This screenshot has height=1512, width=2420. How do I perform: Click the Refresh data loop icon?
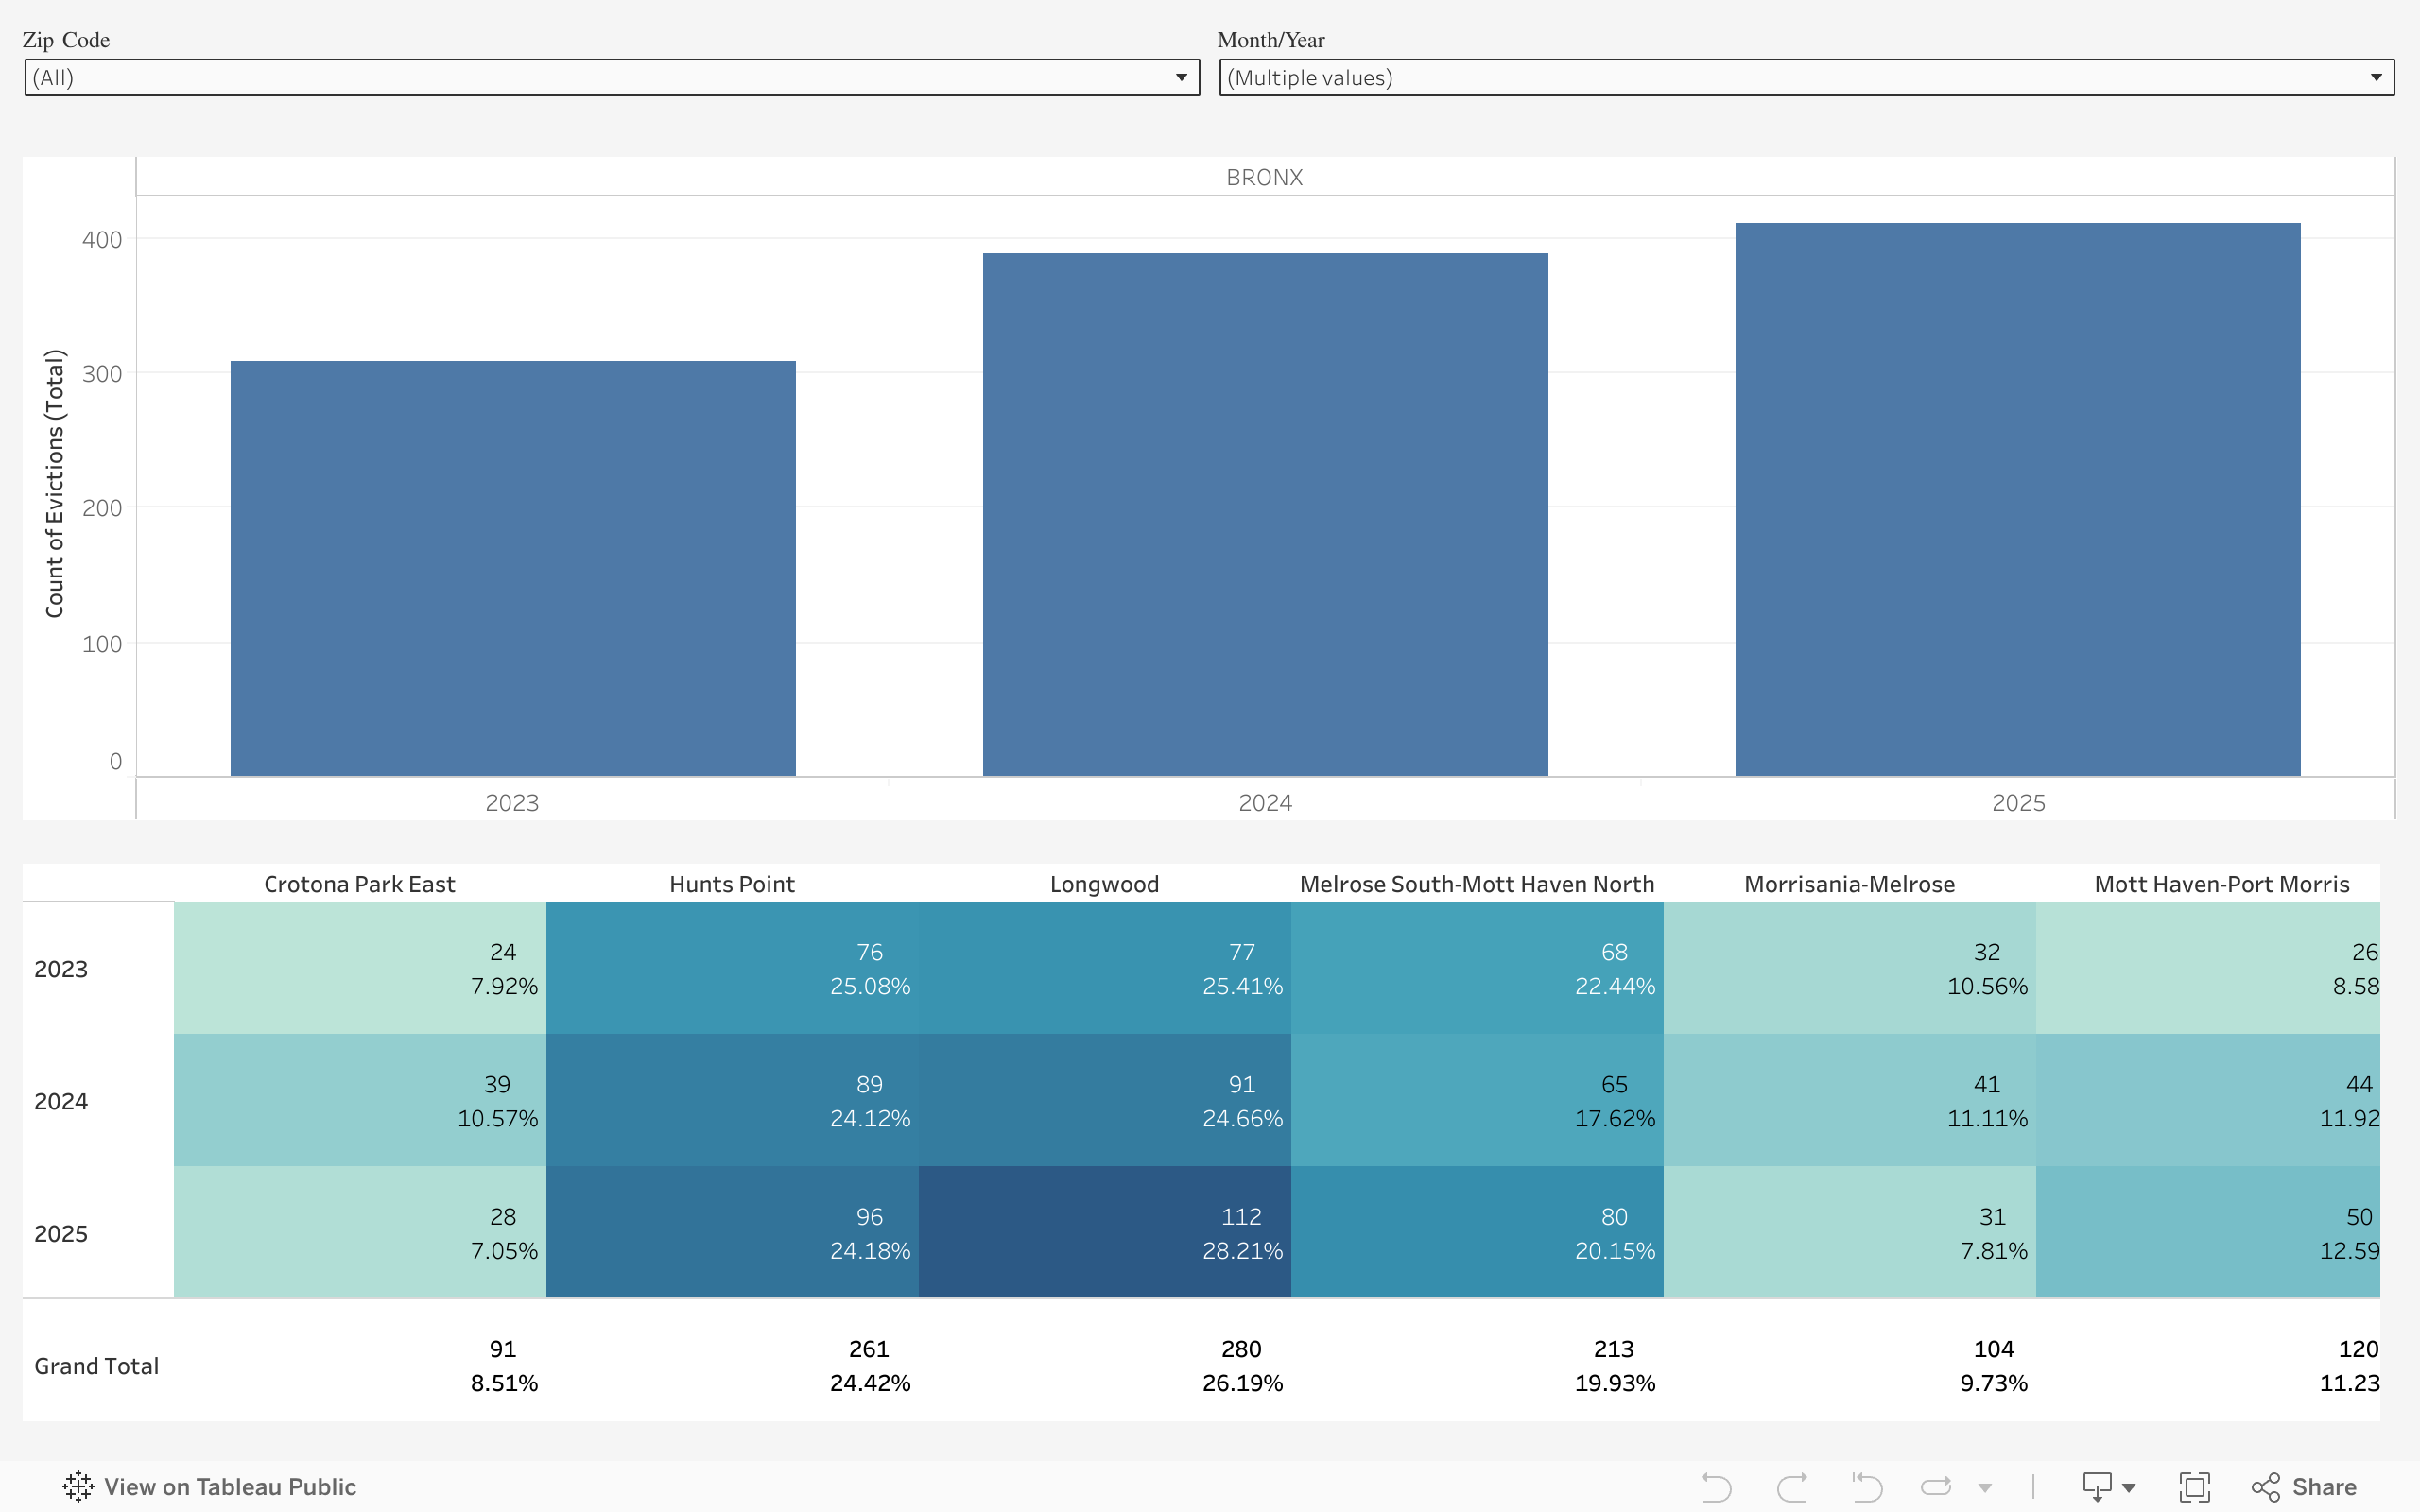(x=1936, y=1487)
